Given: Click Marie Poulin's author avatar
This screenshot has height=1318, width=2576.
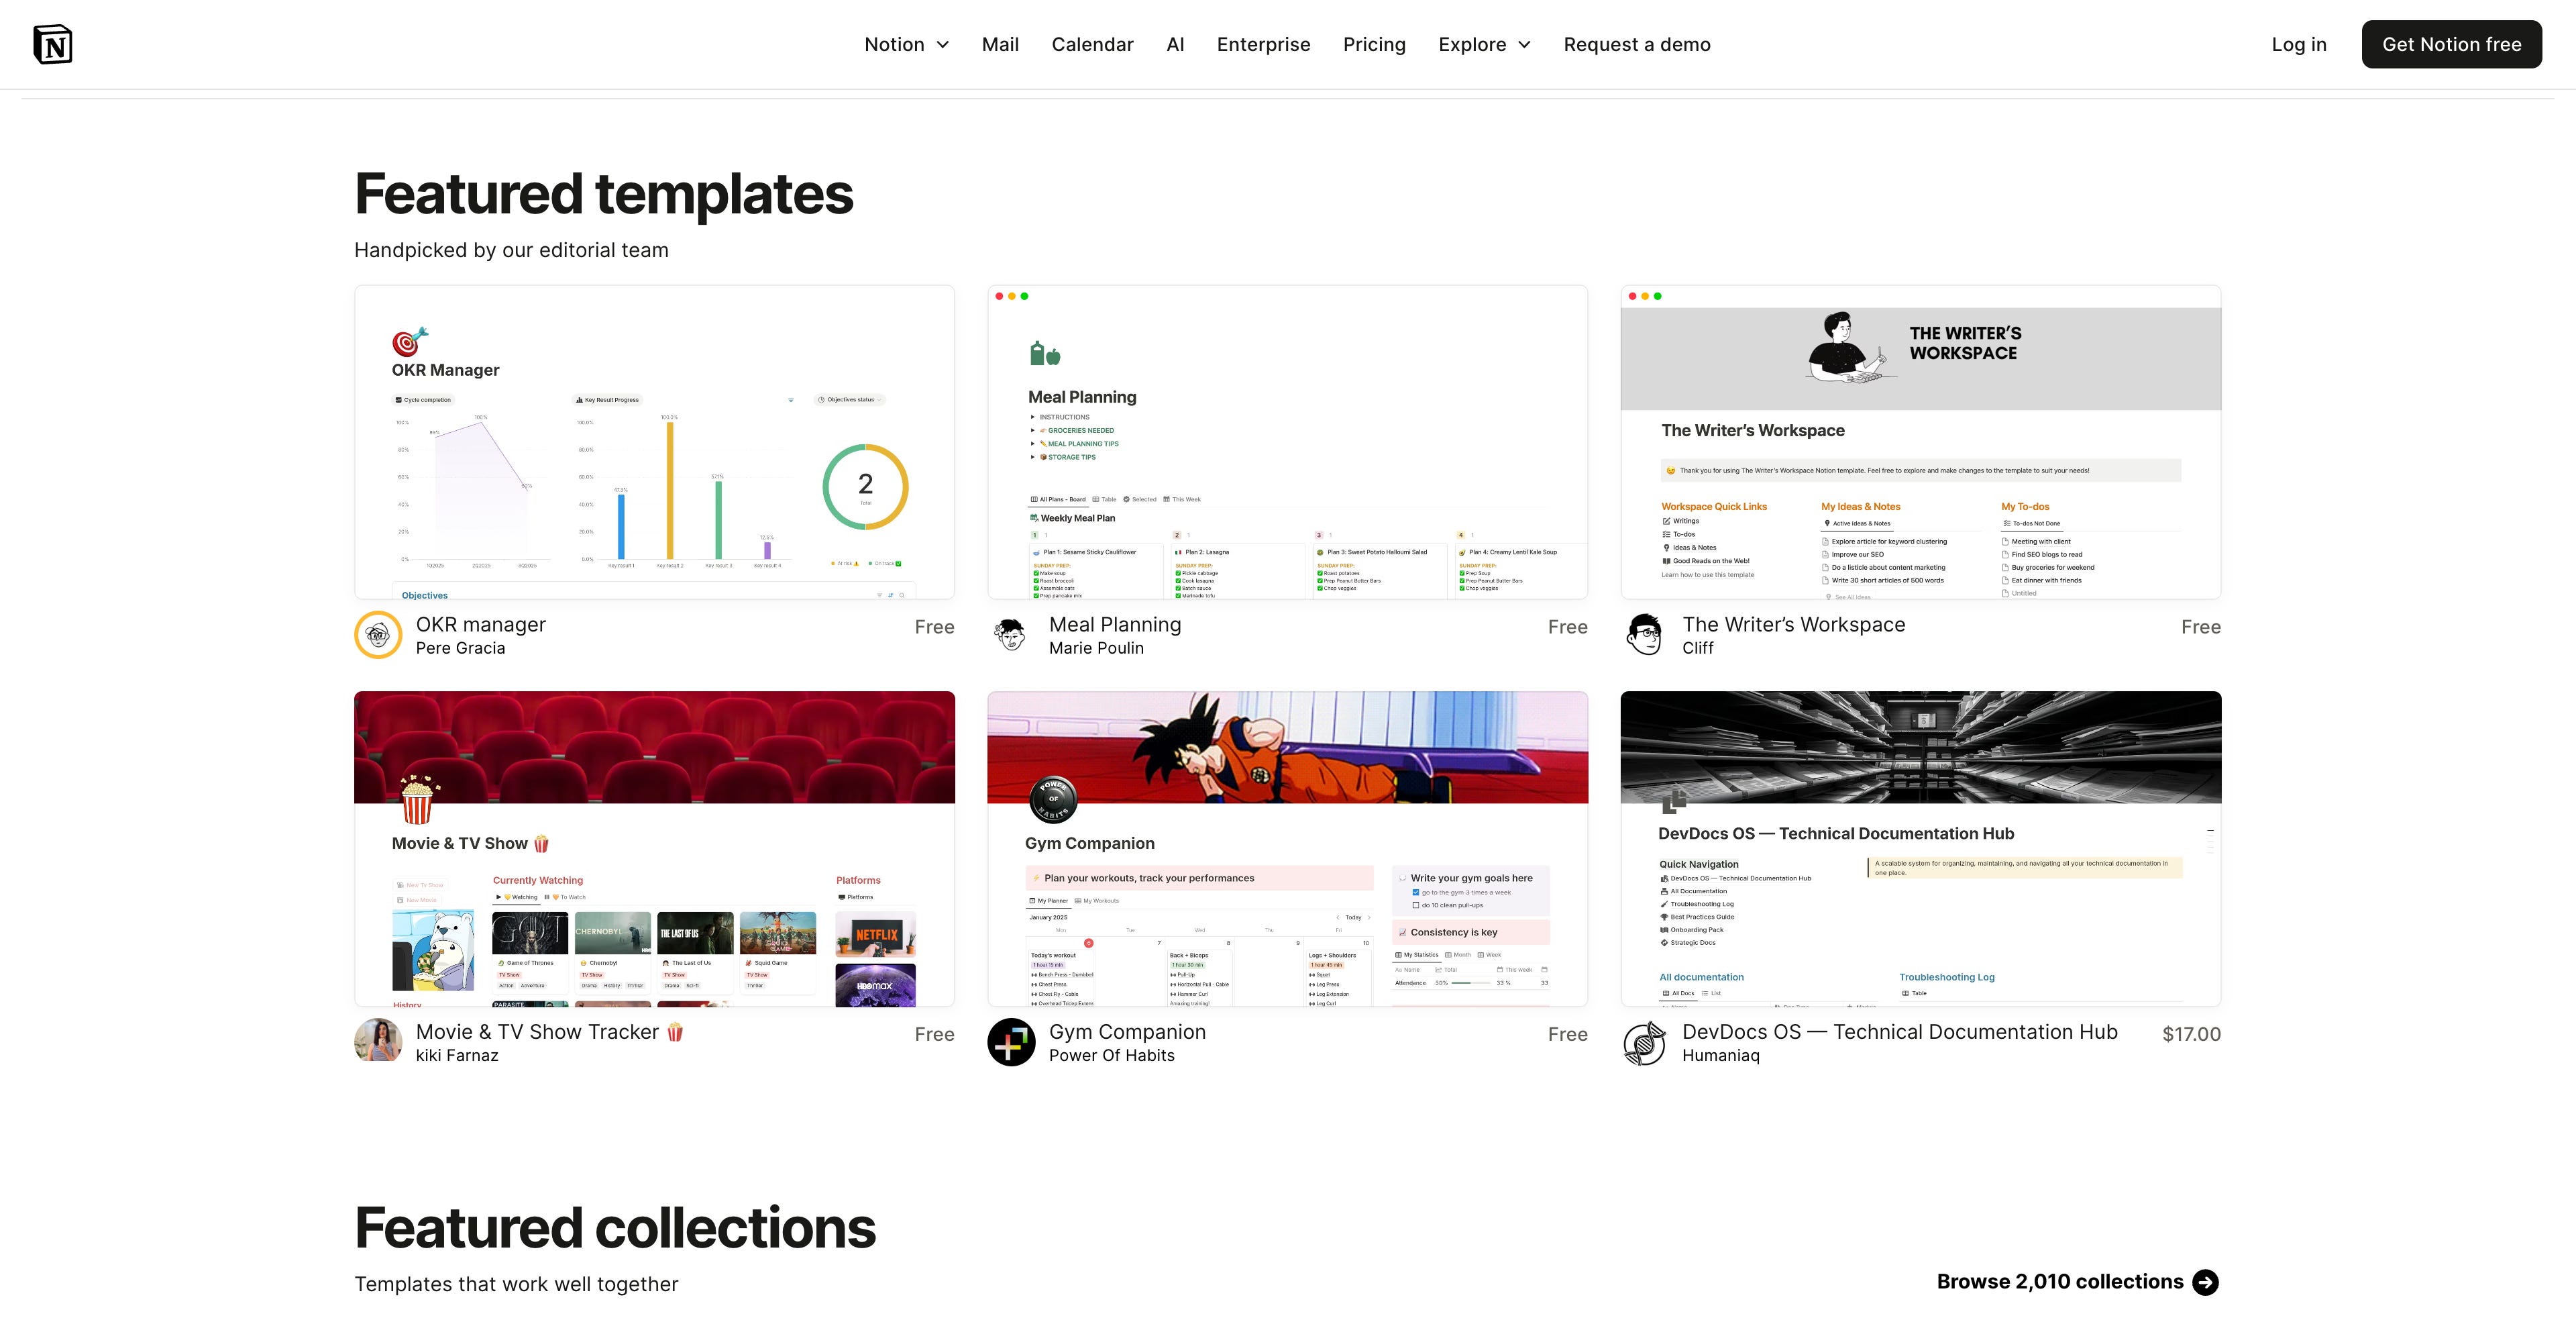Looking at the screenshot, I should point(1011,635).
